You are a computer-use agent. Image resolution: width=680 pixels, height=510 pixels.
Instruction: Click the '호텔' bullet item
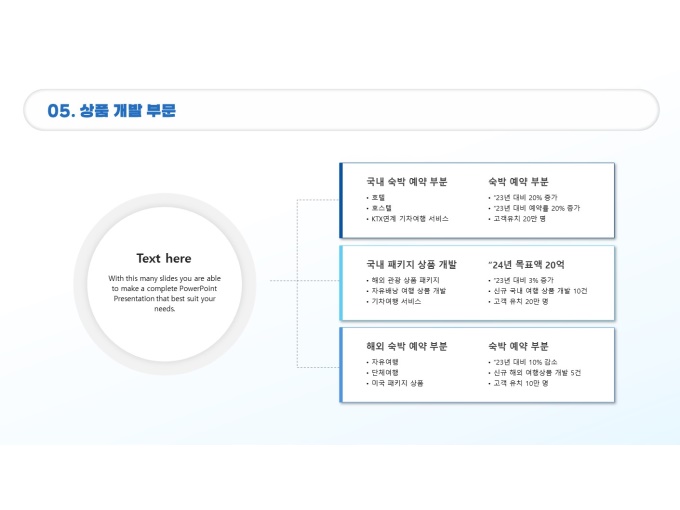[x=378, y=197]
